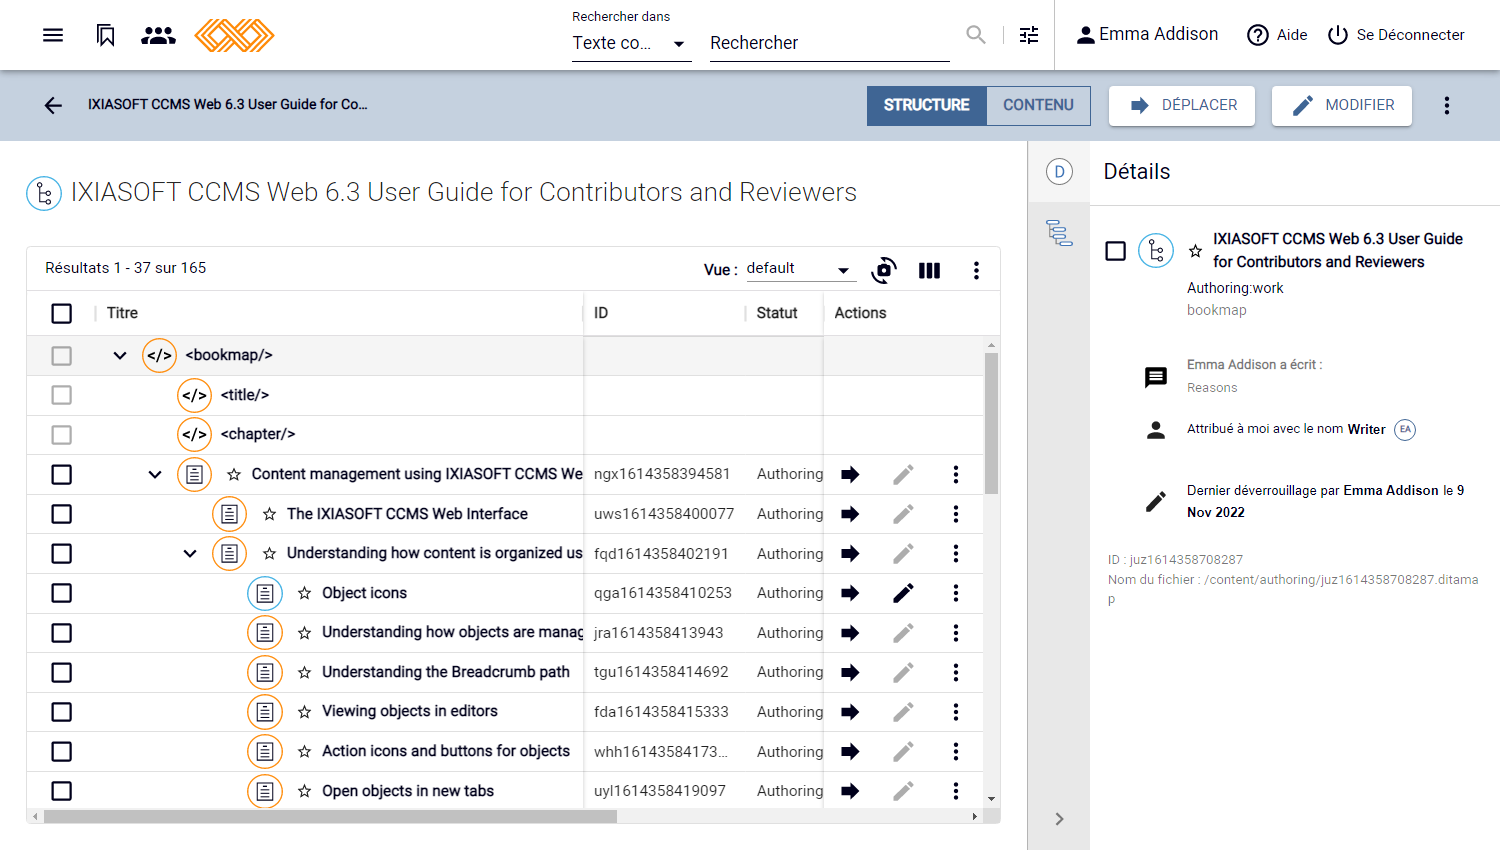
Task: Open Emma Addison user profile
Action: pyautogui.click(x=1147, y=35)
